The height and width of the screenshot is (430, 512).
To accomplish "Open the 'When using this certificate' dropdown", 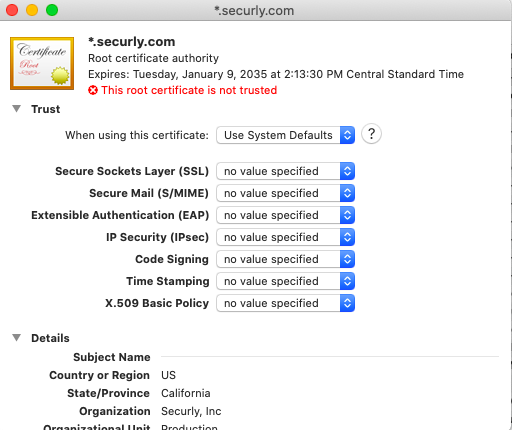I will pyautogui.click(x=285, y=135).
